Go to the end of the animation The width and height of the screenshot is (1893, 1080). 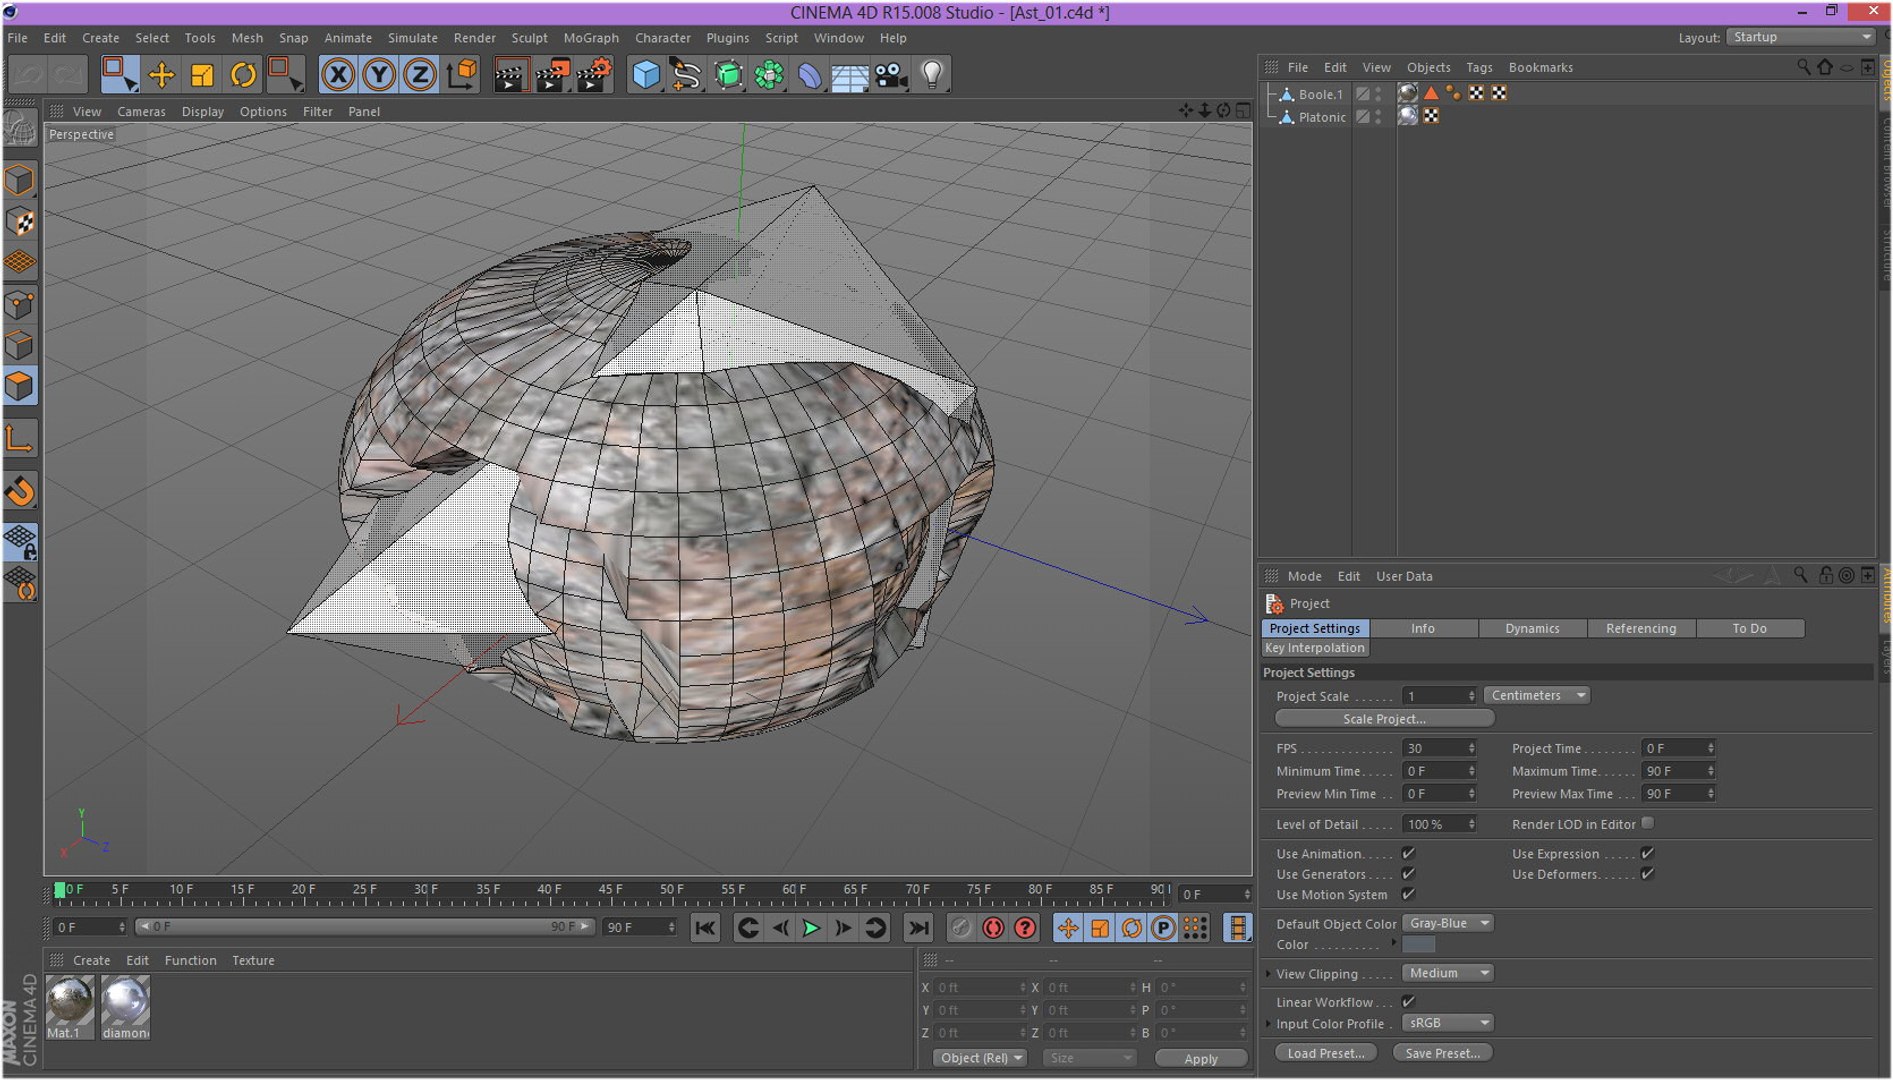click(x=918, y=928)
